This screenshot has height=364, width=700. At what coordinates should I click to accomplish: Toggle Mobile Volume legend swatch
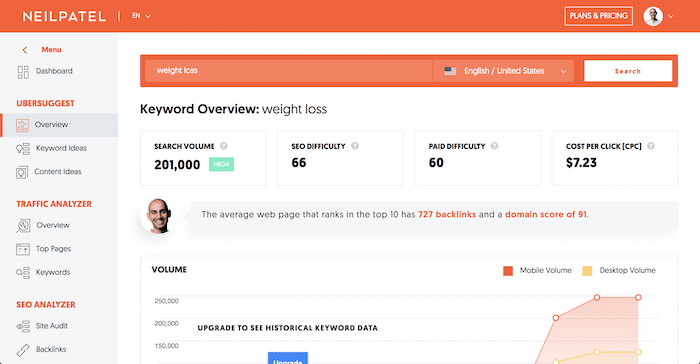(x=508, y=271)
